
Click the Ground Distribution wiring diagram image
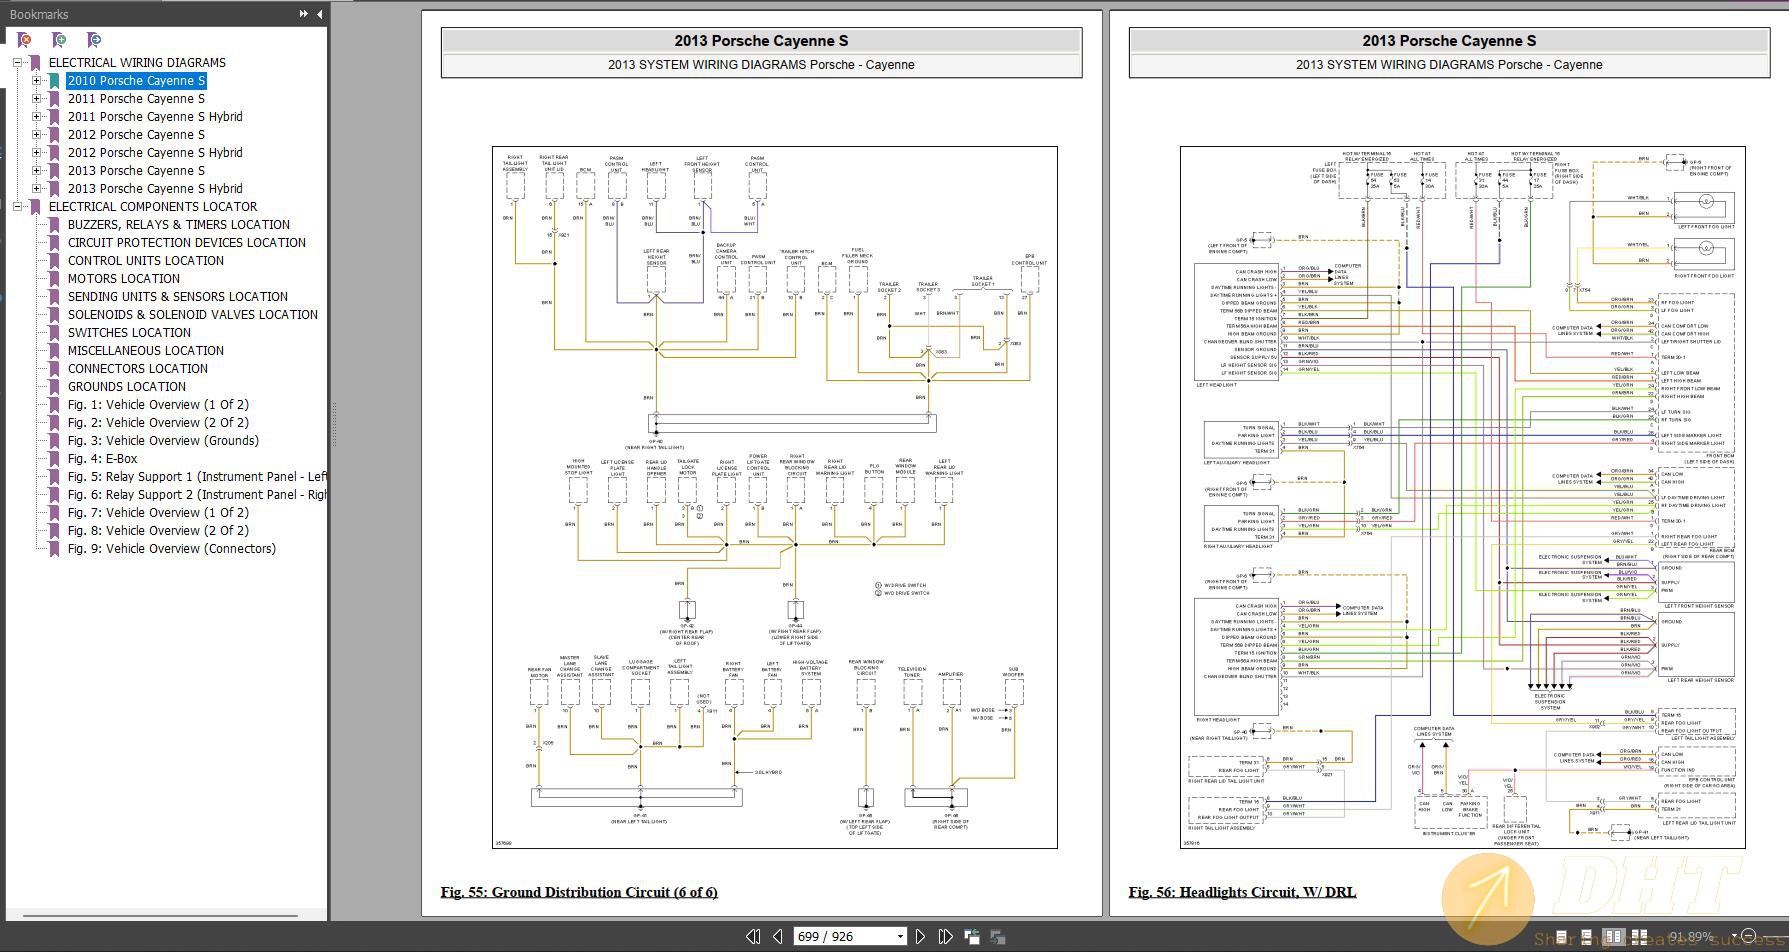click(774, 497)
